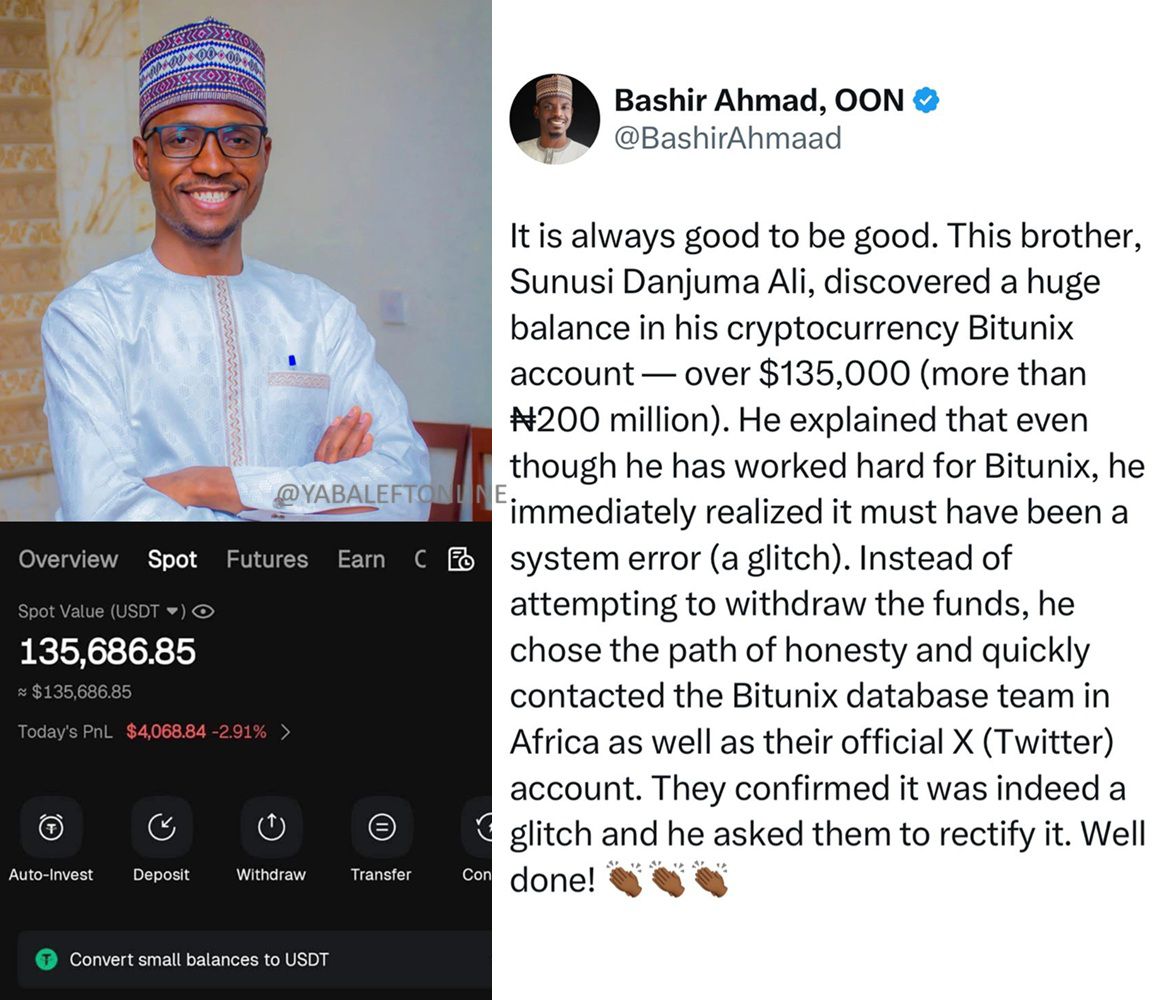Viewport: 1165px width, 1000px height.
Task: Click the large photo of the man
Action: (x=245, y=260)
